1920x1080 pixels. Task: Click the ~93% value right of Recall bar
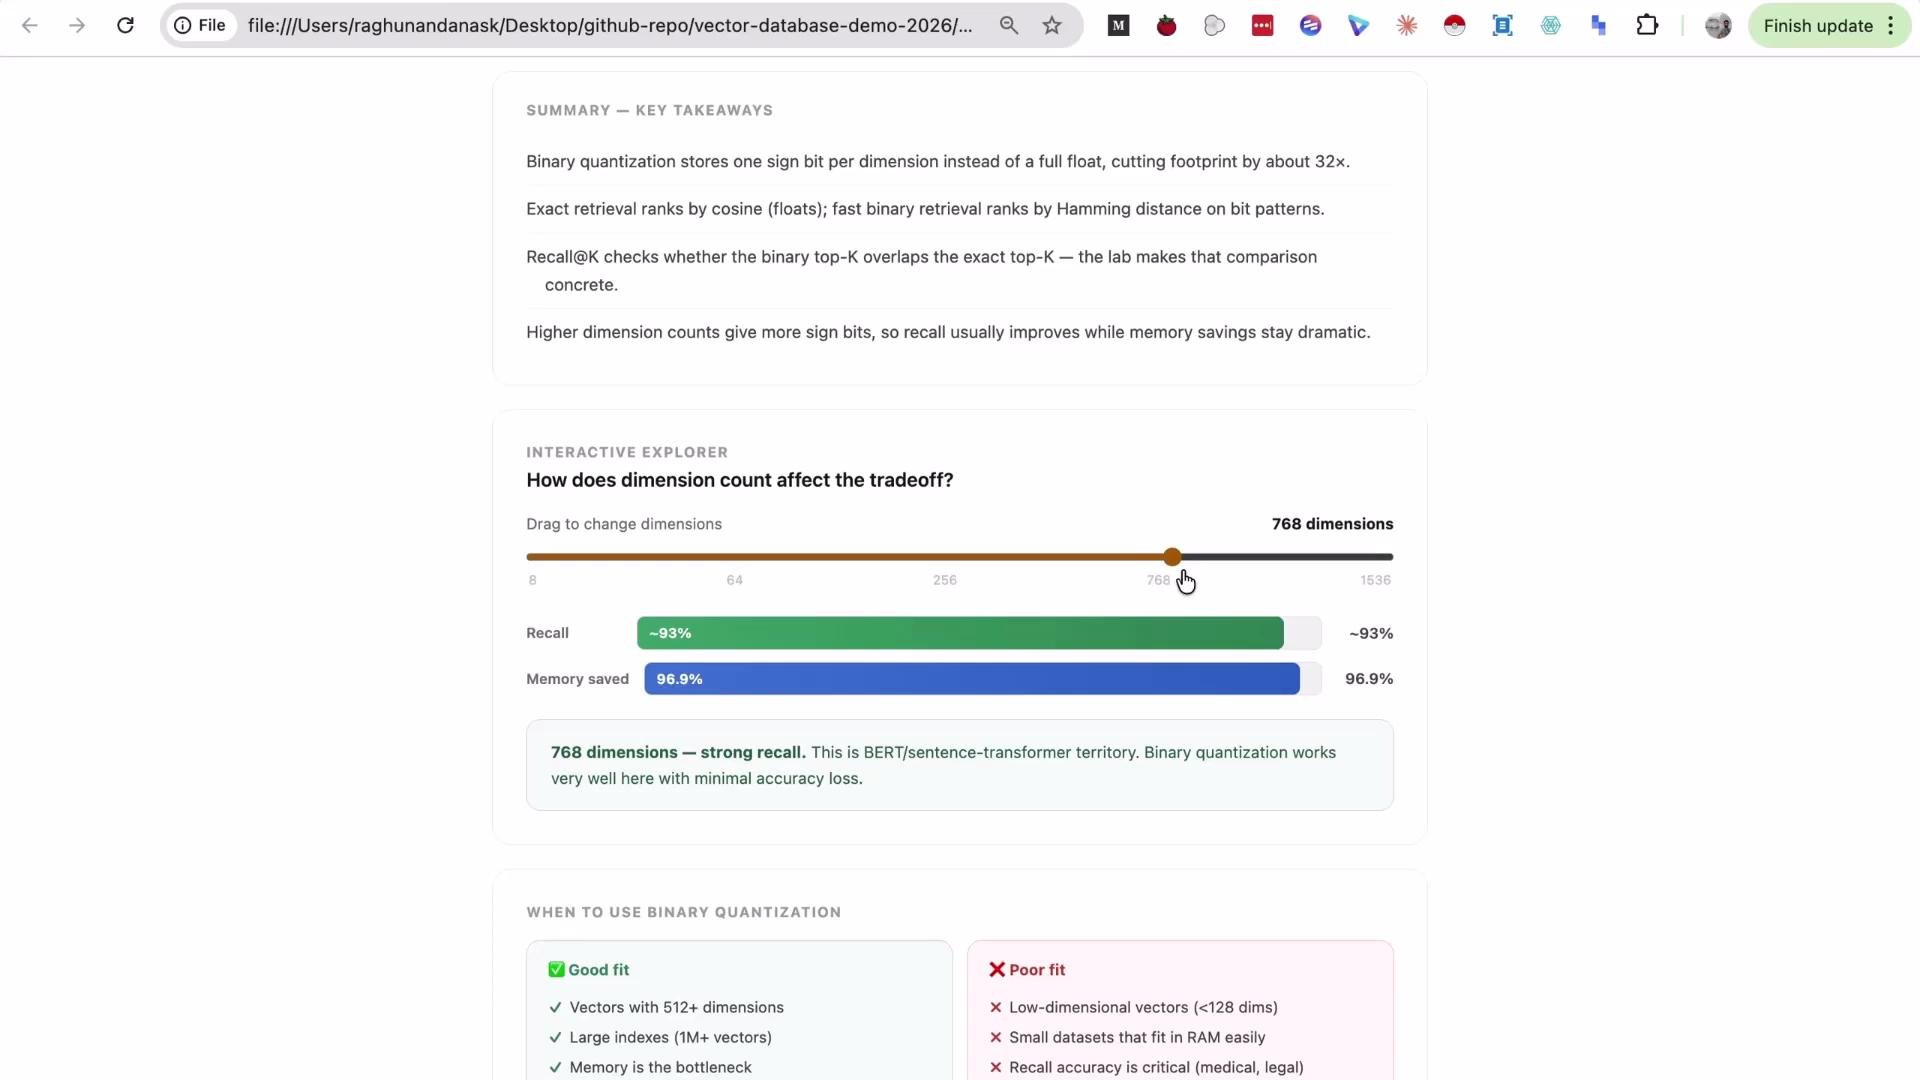click(1371, 633)
